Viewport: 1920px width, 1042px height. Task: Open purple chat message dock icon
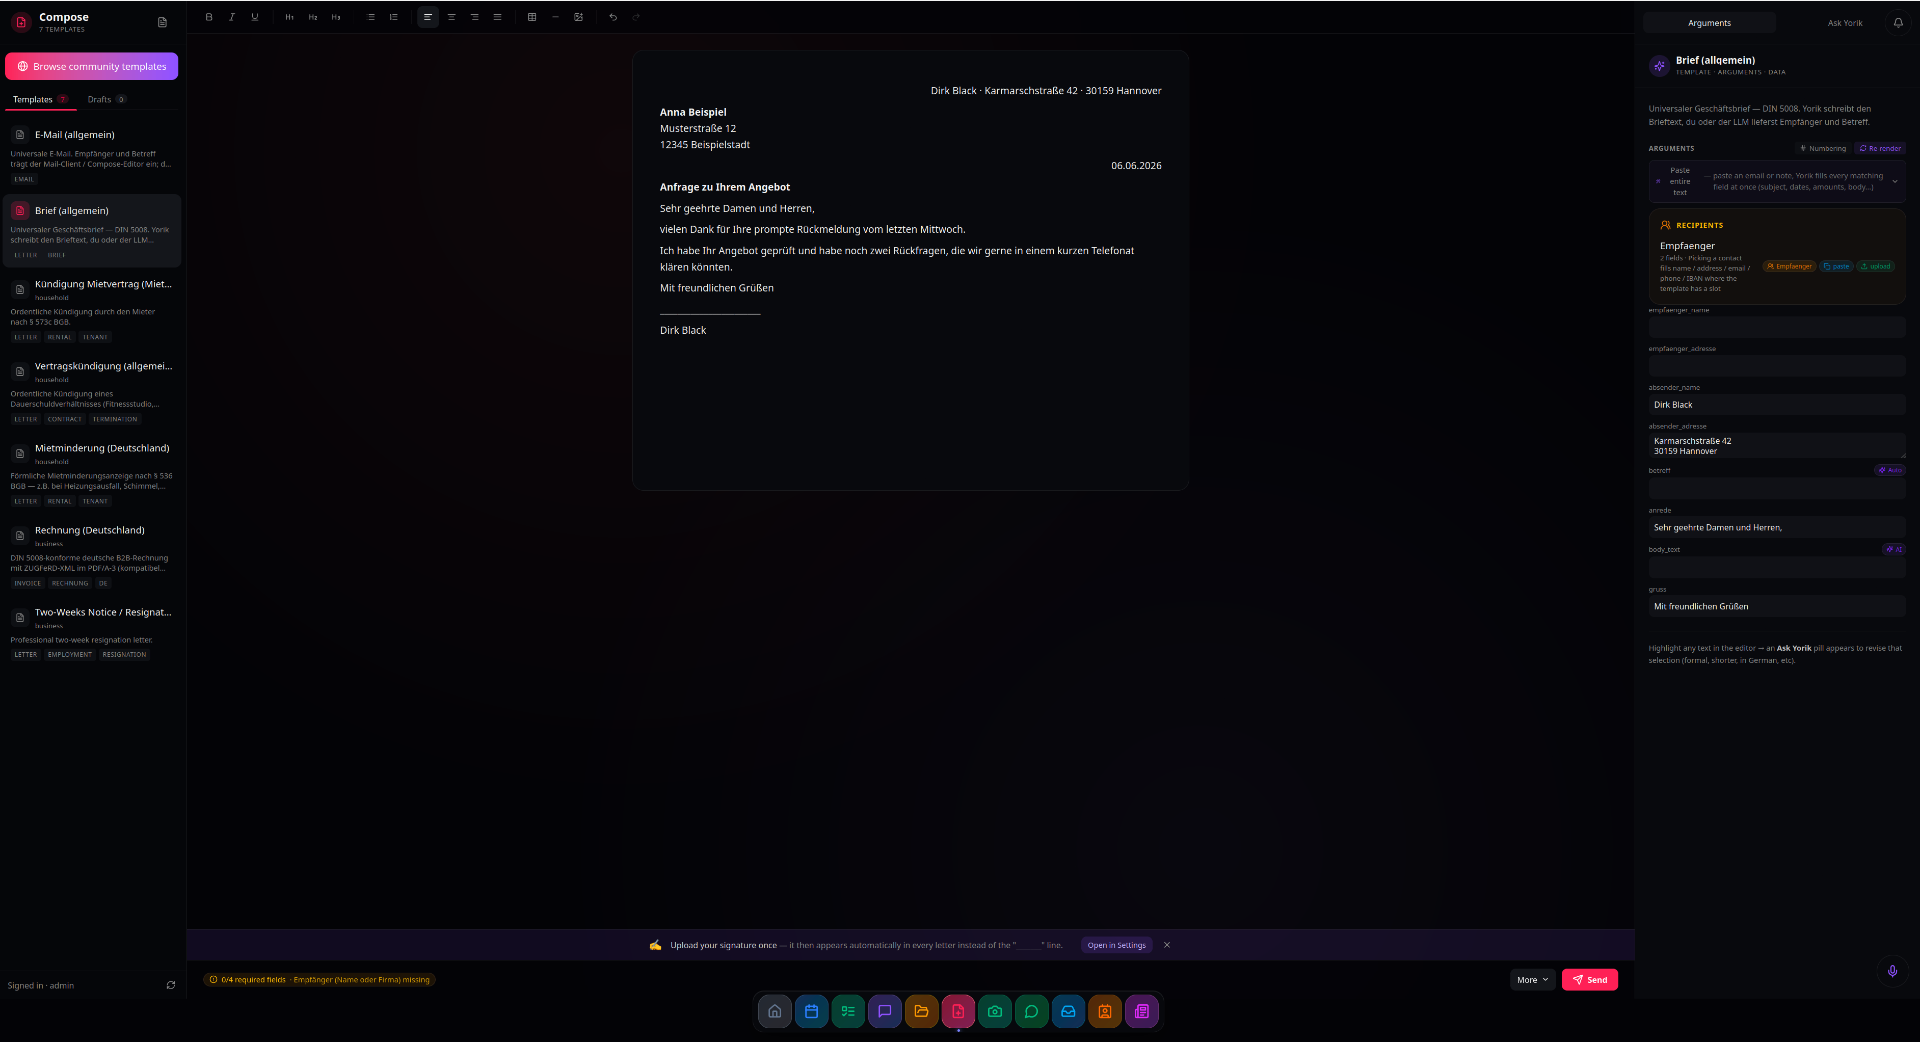click(885, 1011)
